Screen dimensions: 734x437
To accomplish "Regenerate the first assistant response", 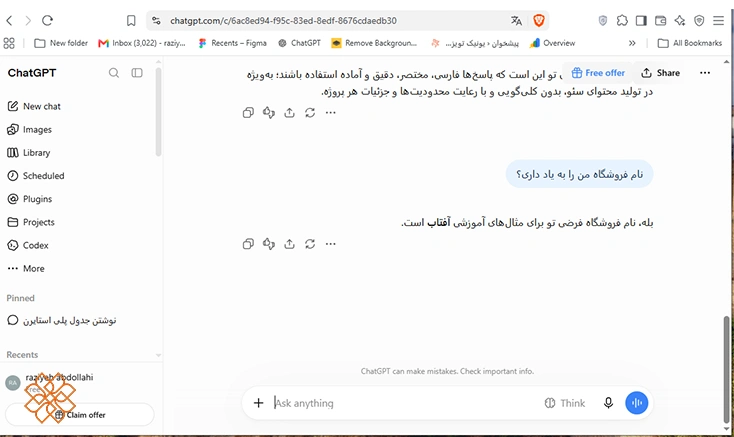I will (x=310, y=113).
